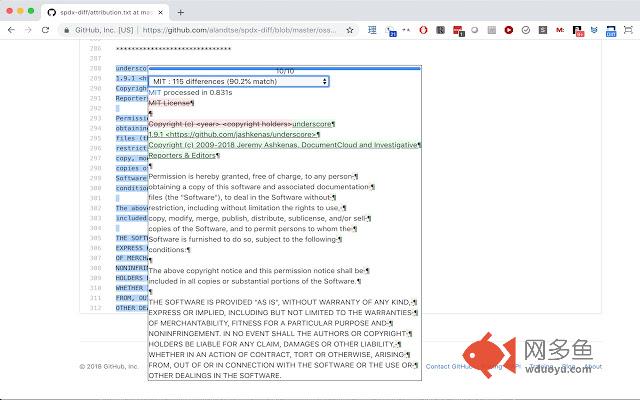Open the dark gray S extension icon
Image resolution: width=640 pixels, height=400 pixels.
(543, 30)
